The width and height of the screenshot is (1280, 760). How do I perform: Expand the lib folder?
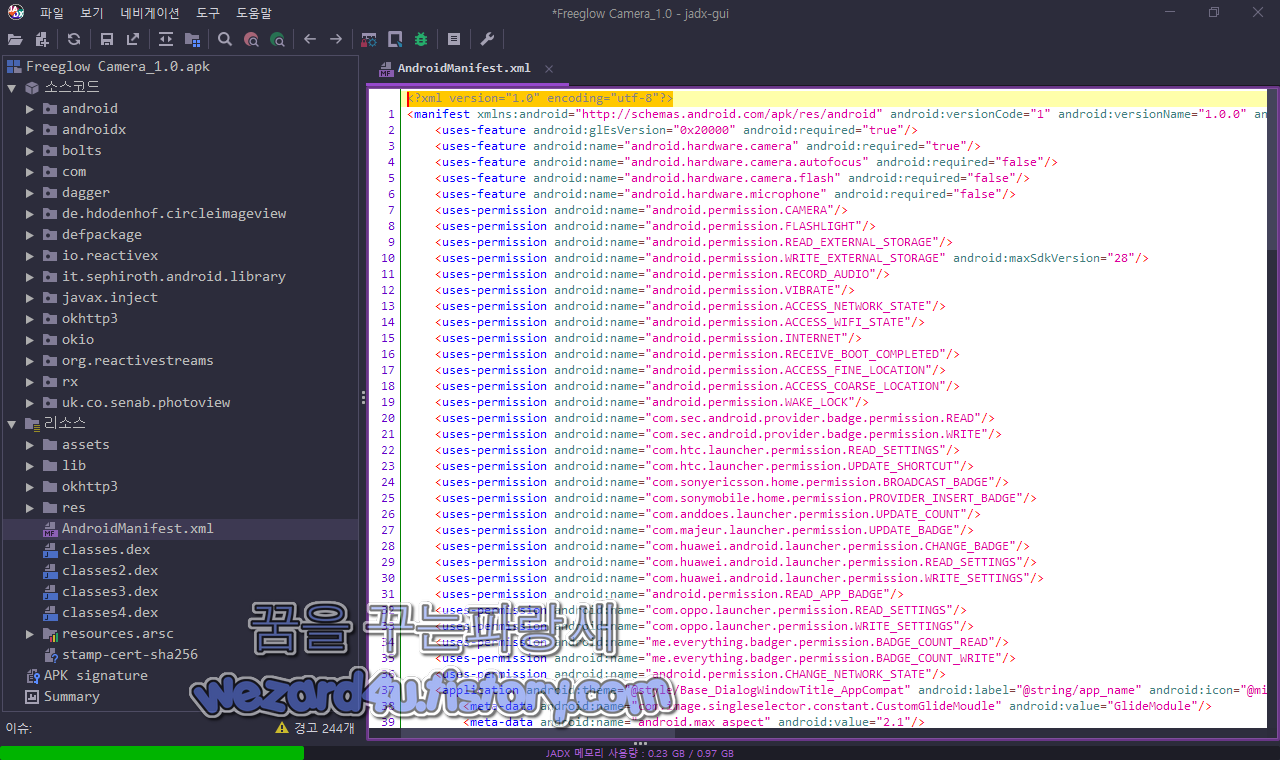(x=30, y=465)
